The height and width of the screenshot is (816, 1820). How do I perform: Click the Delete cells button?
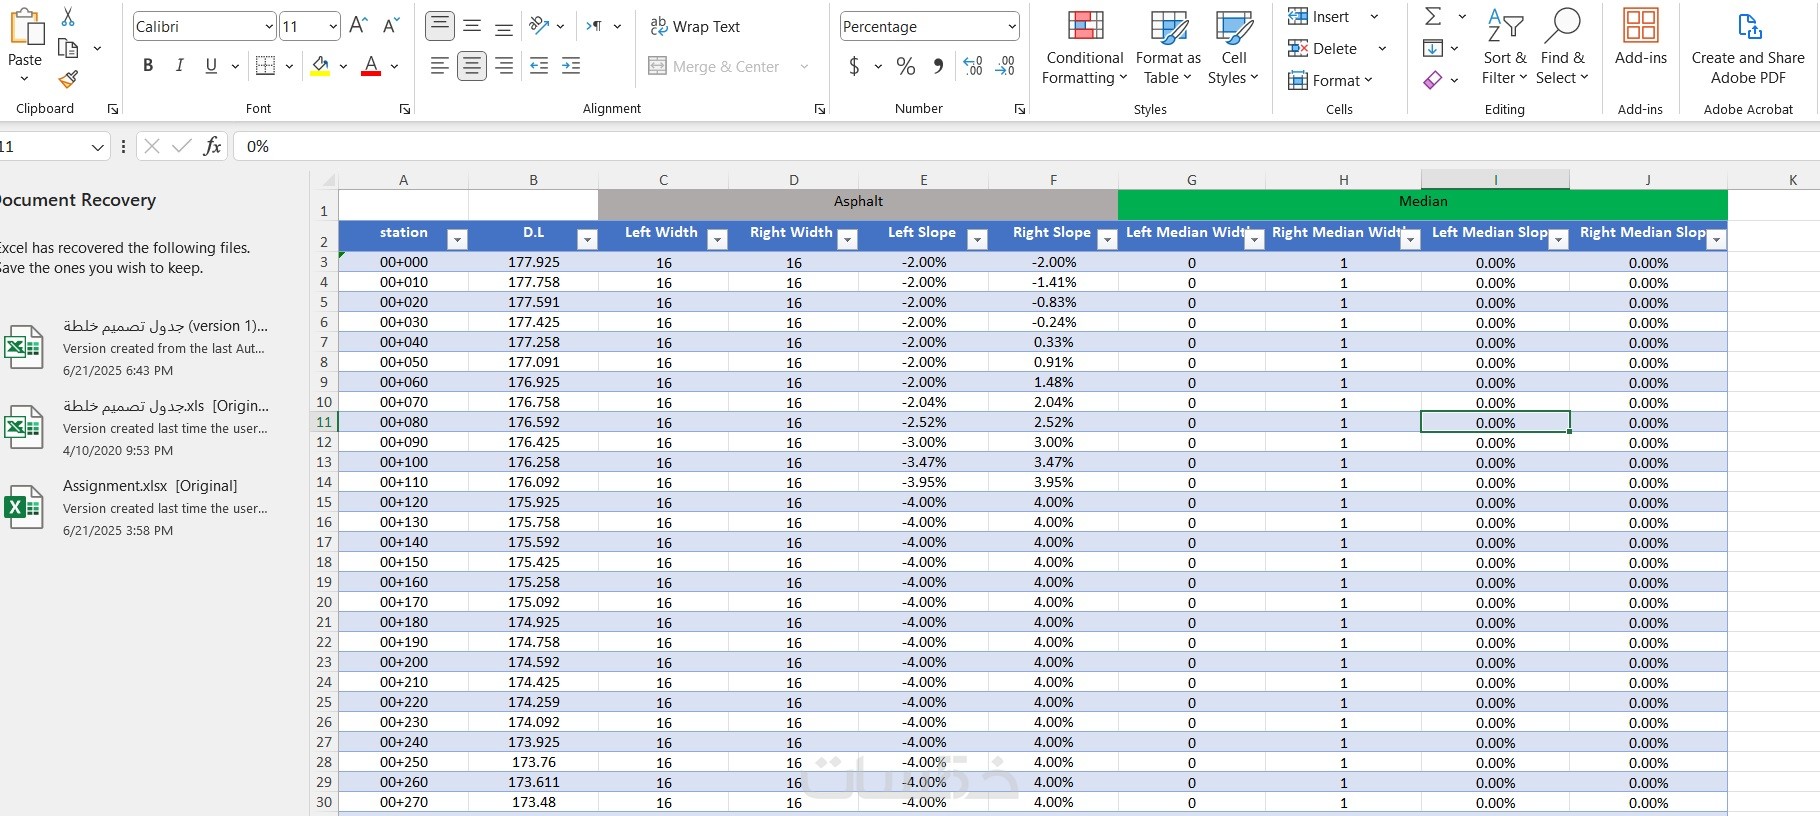1323,48
